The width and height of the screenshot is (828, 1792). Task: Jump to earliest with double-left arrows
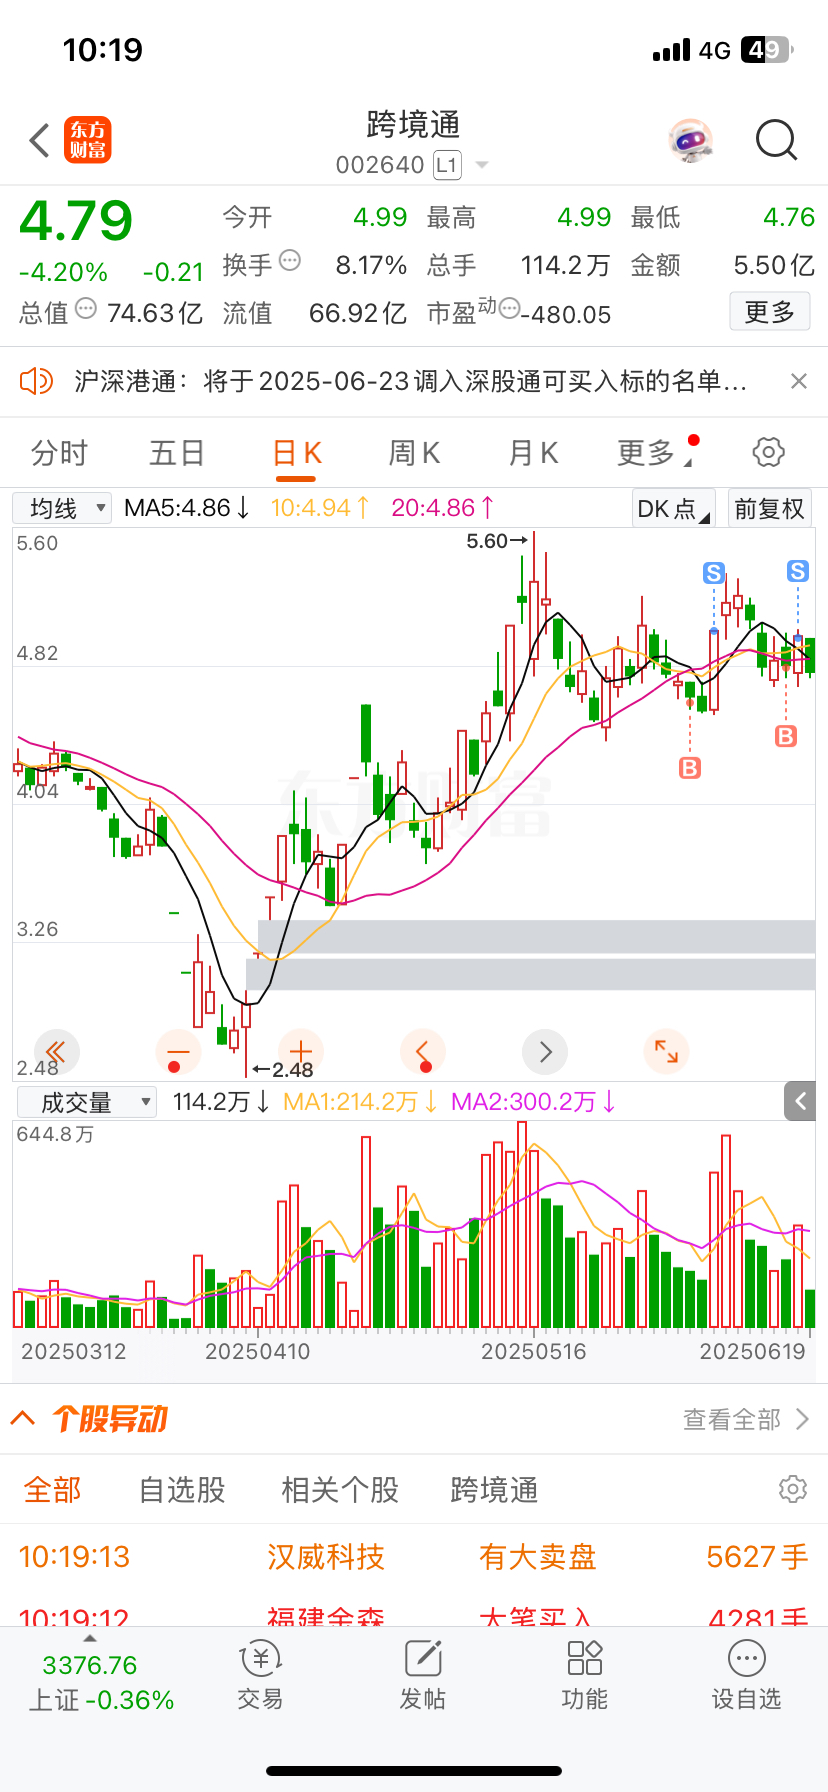click(56, 1052)
